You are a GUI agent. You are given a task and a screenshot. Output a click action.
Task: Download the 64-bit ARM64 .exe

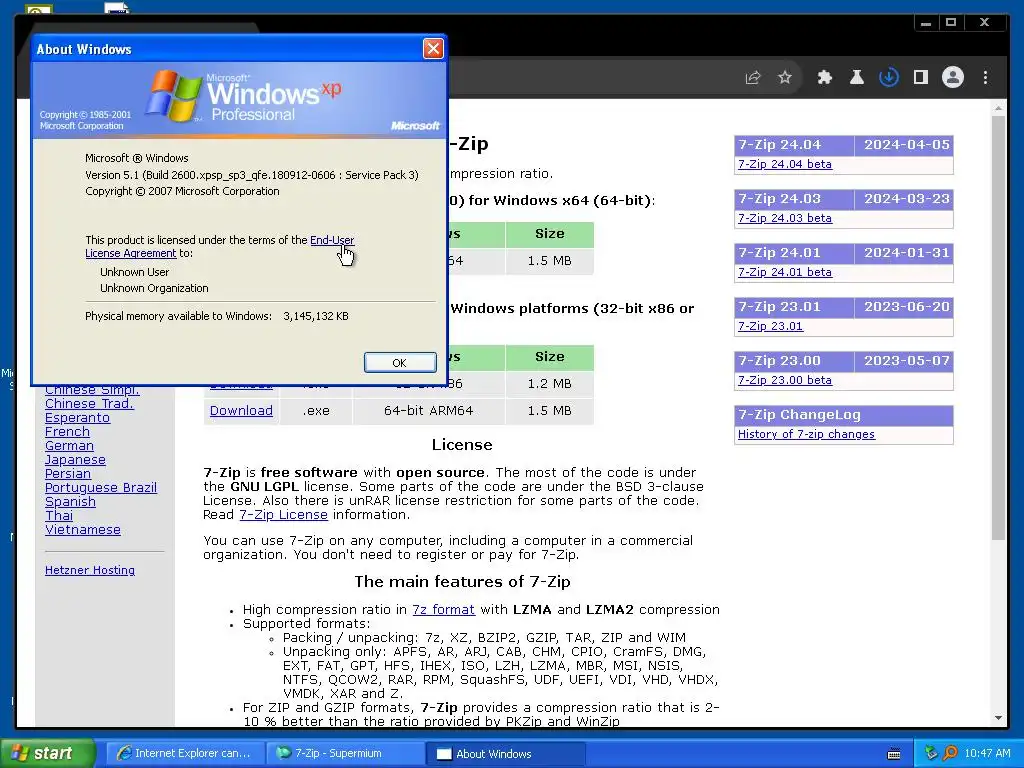[241, 411]
